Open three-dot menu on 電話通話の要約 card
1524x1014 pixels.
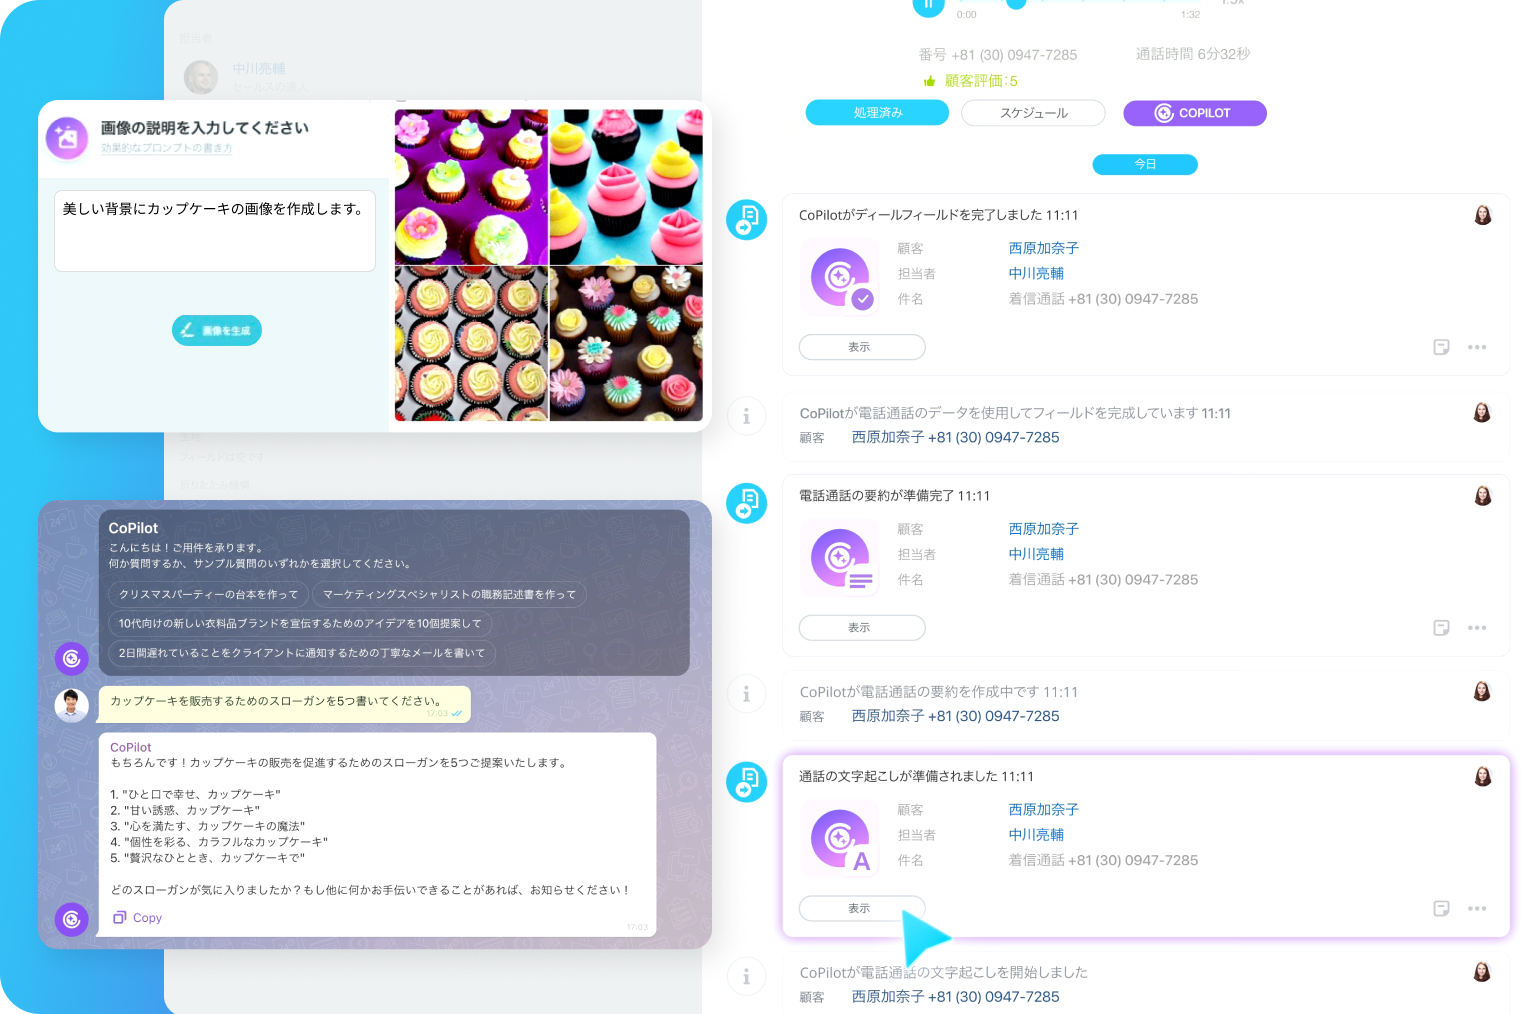click(x=1477, y=628)
